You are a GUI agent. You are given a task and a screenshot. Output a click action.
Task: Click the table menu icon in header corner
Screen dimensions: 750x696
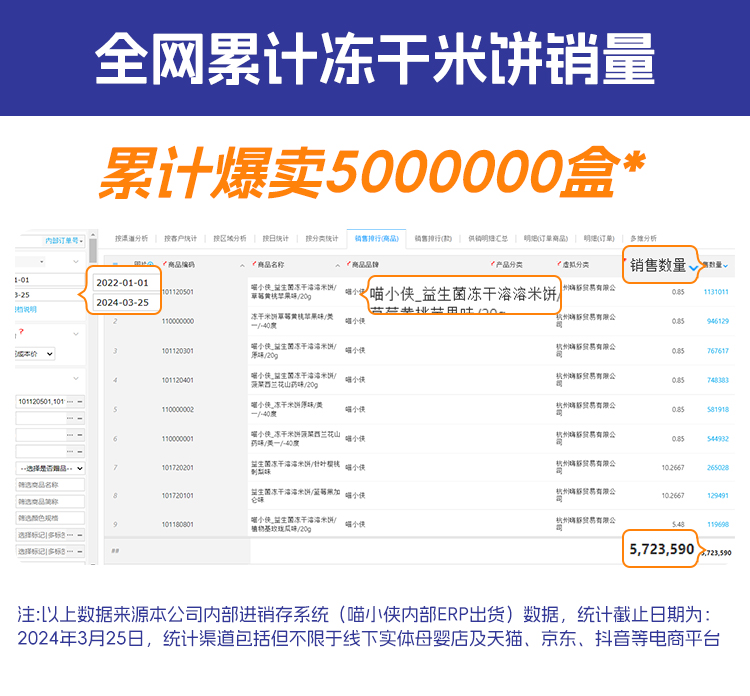click(115, 264)
